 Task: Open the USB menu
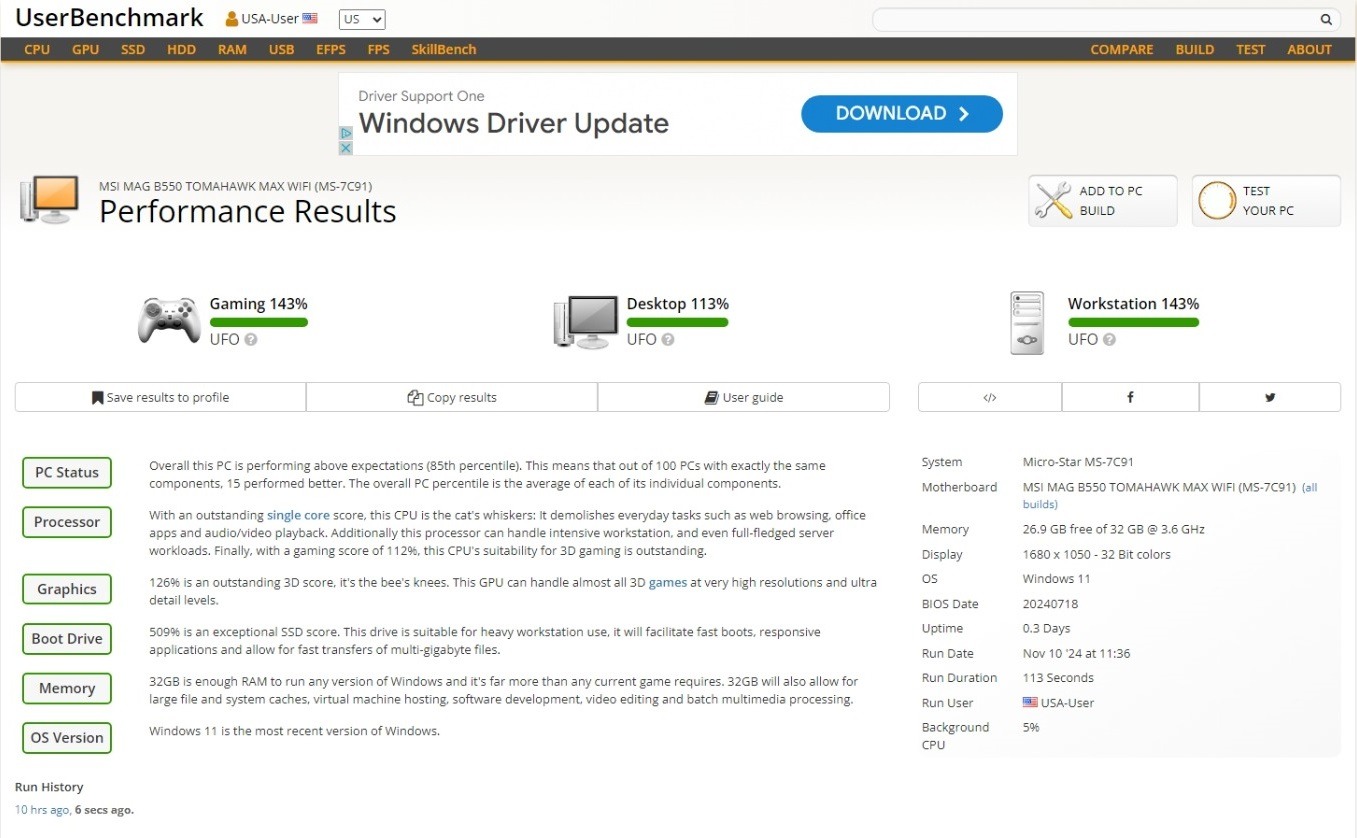click(x=282, y=49)
